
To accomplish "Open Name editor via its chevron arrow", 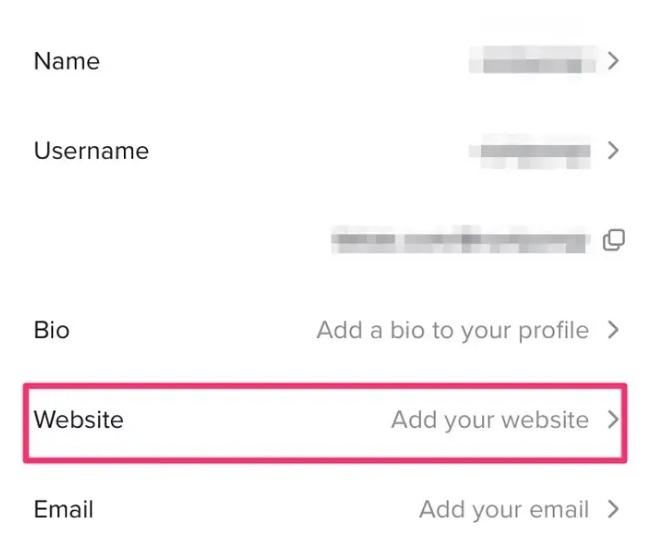I will [613, 61].
